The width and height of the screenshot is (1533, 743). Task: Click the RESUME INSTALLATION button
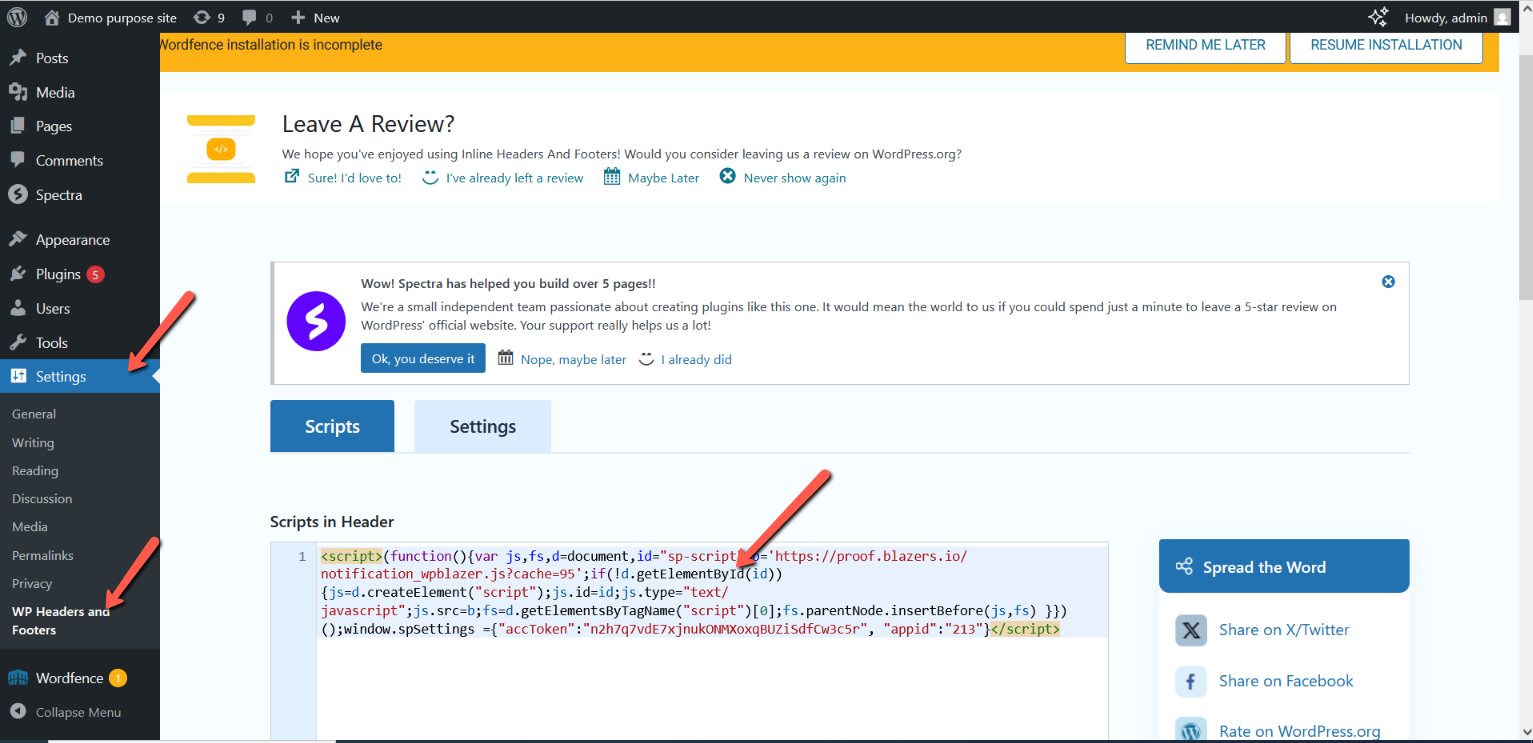pos(1386,45)
